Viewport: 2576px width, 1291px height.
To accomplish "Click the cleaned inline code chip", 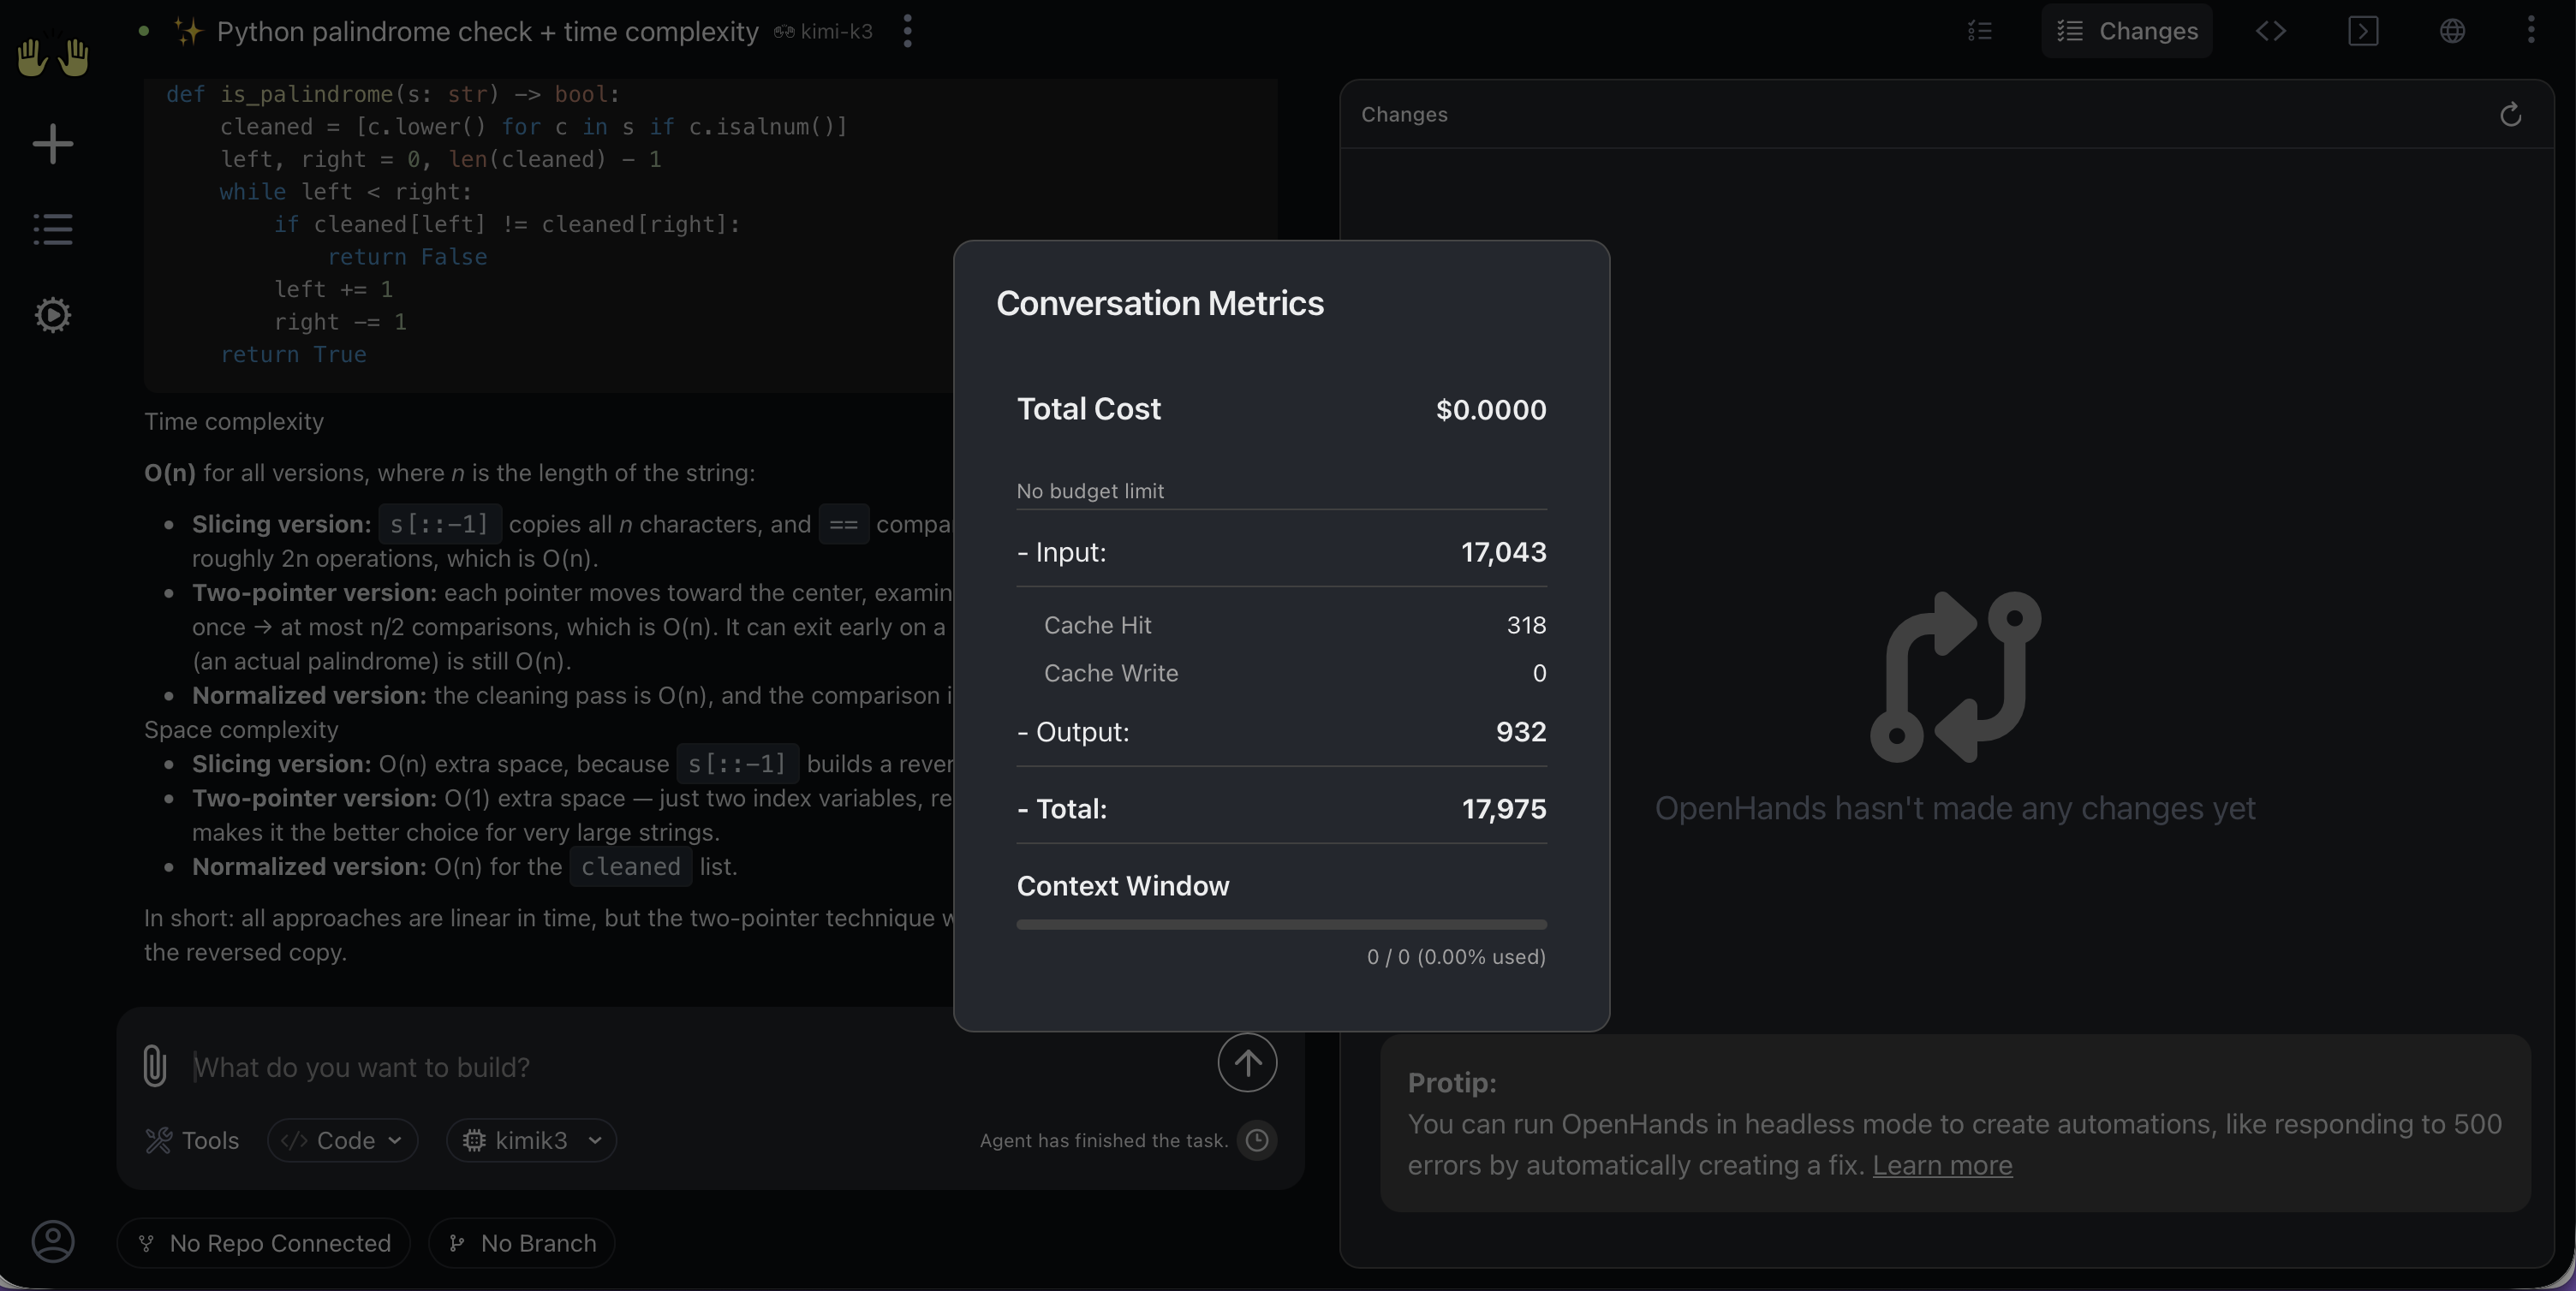I will click(x=631, y=867).
